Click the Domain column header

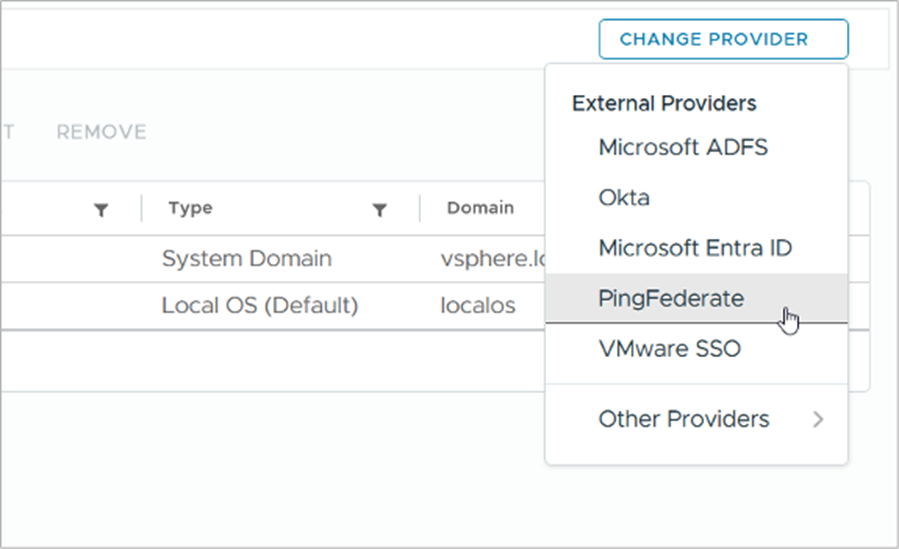coord(480,209)
